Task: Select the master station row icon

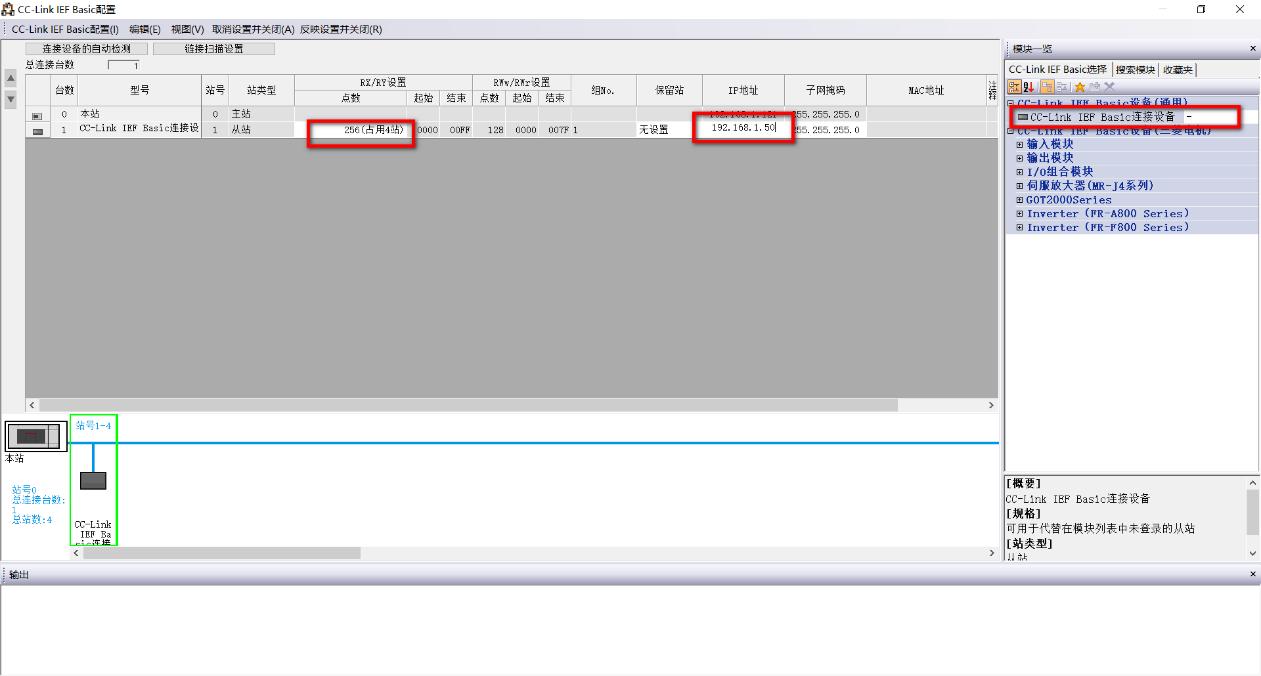Action: (38, 115)
